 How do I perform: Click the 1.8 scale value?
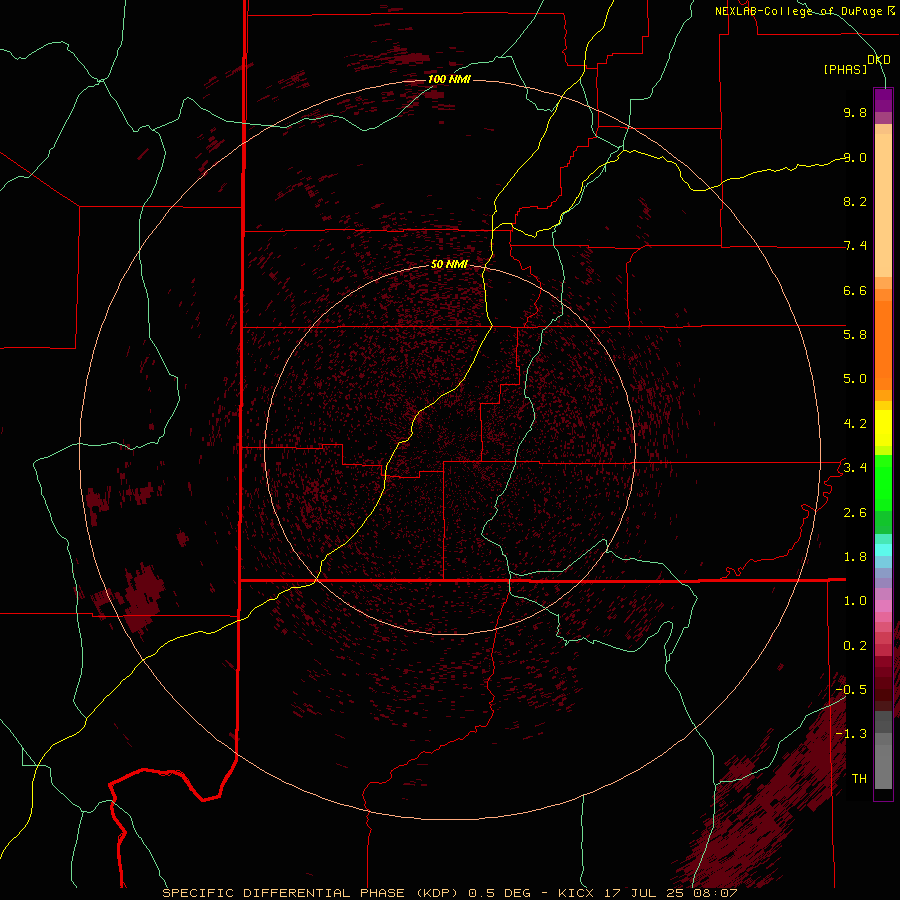(x=855, y=557)
